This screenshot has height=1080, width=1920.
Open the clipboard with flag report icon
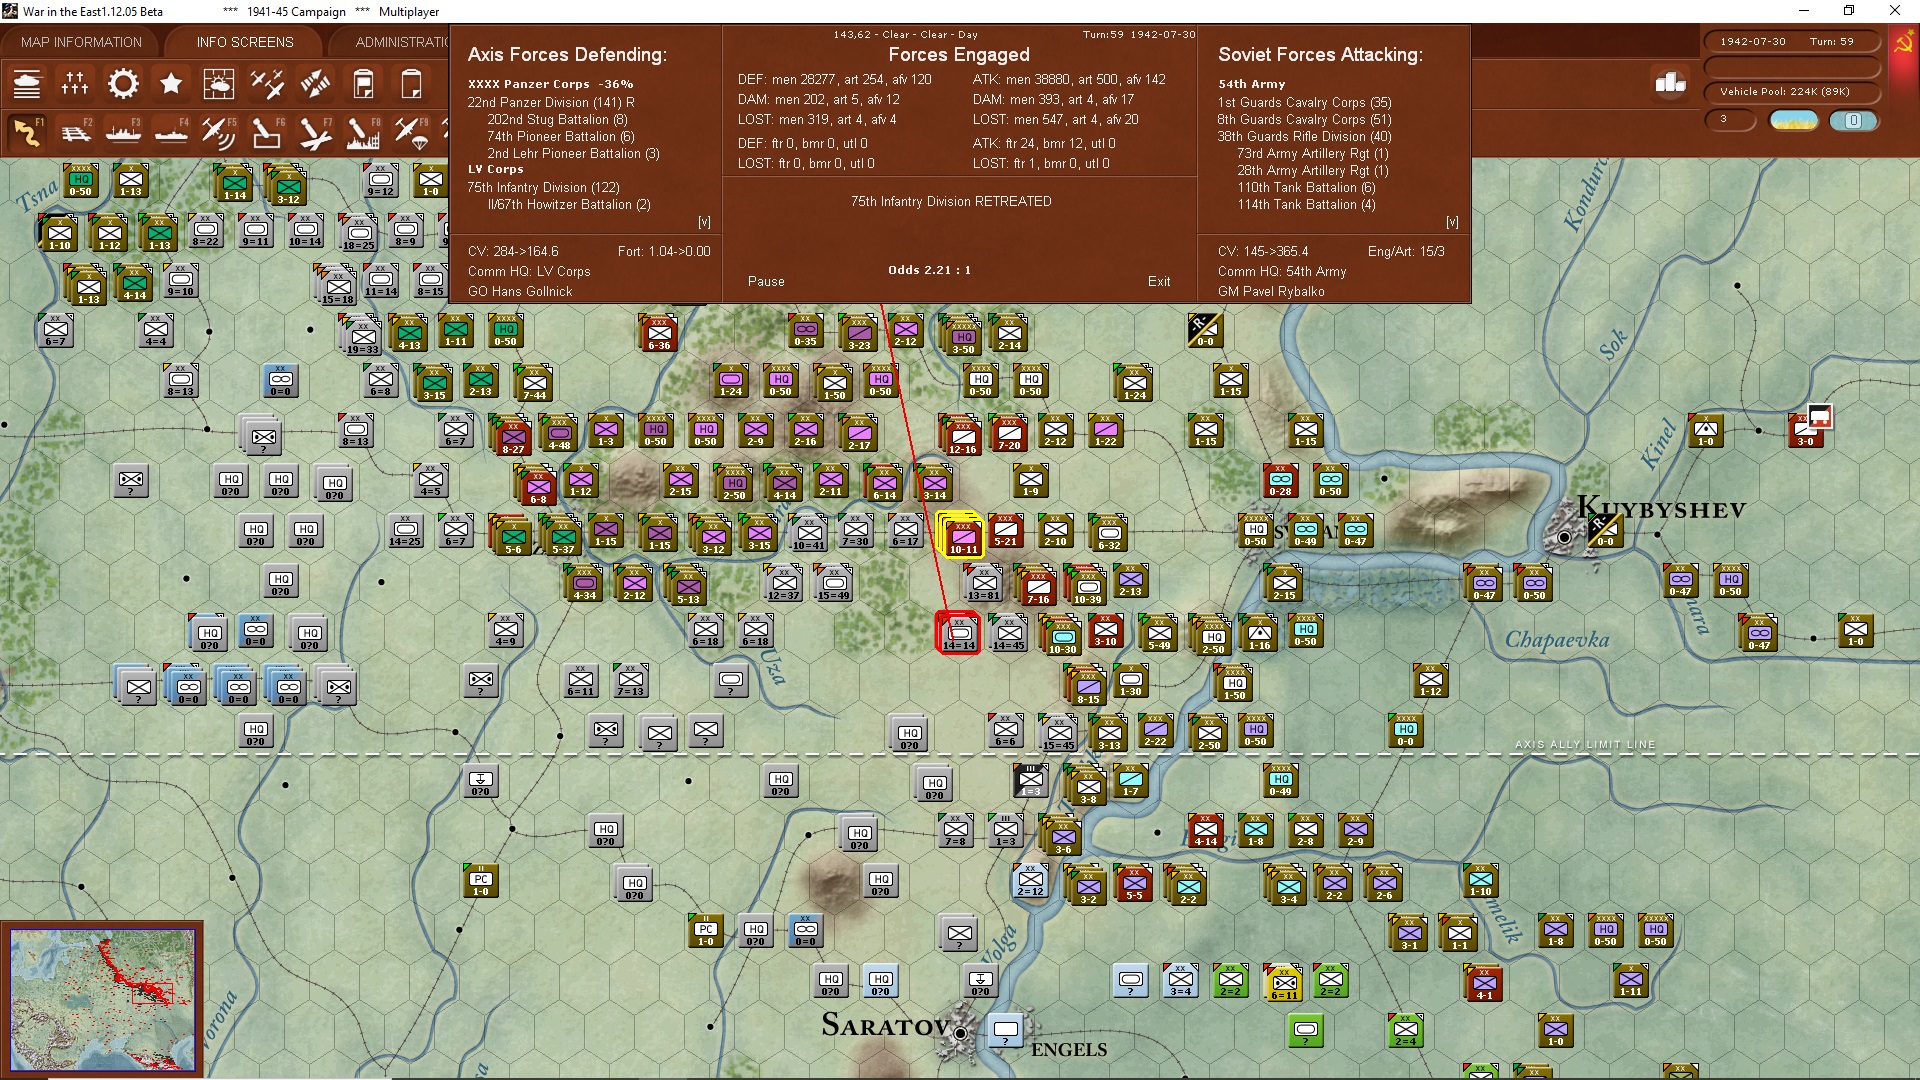click(363, 84)
